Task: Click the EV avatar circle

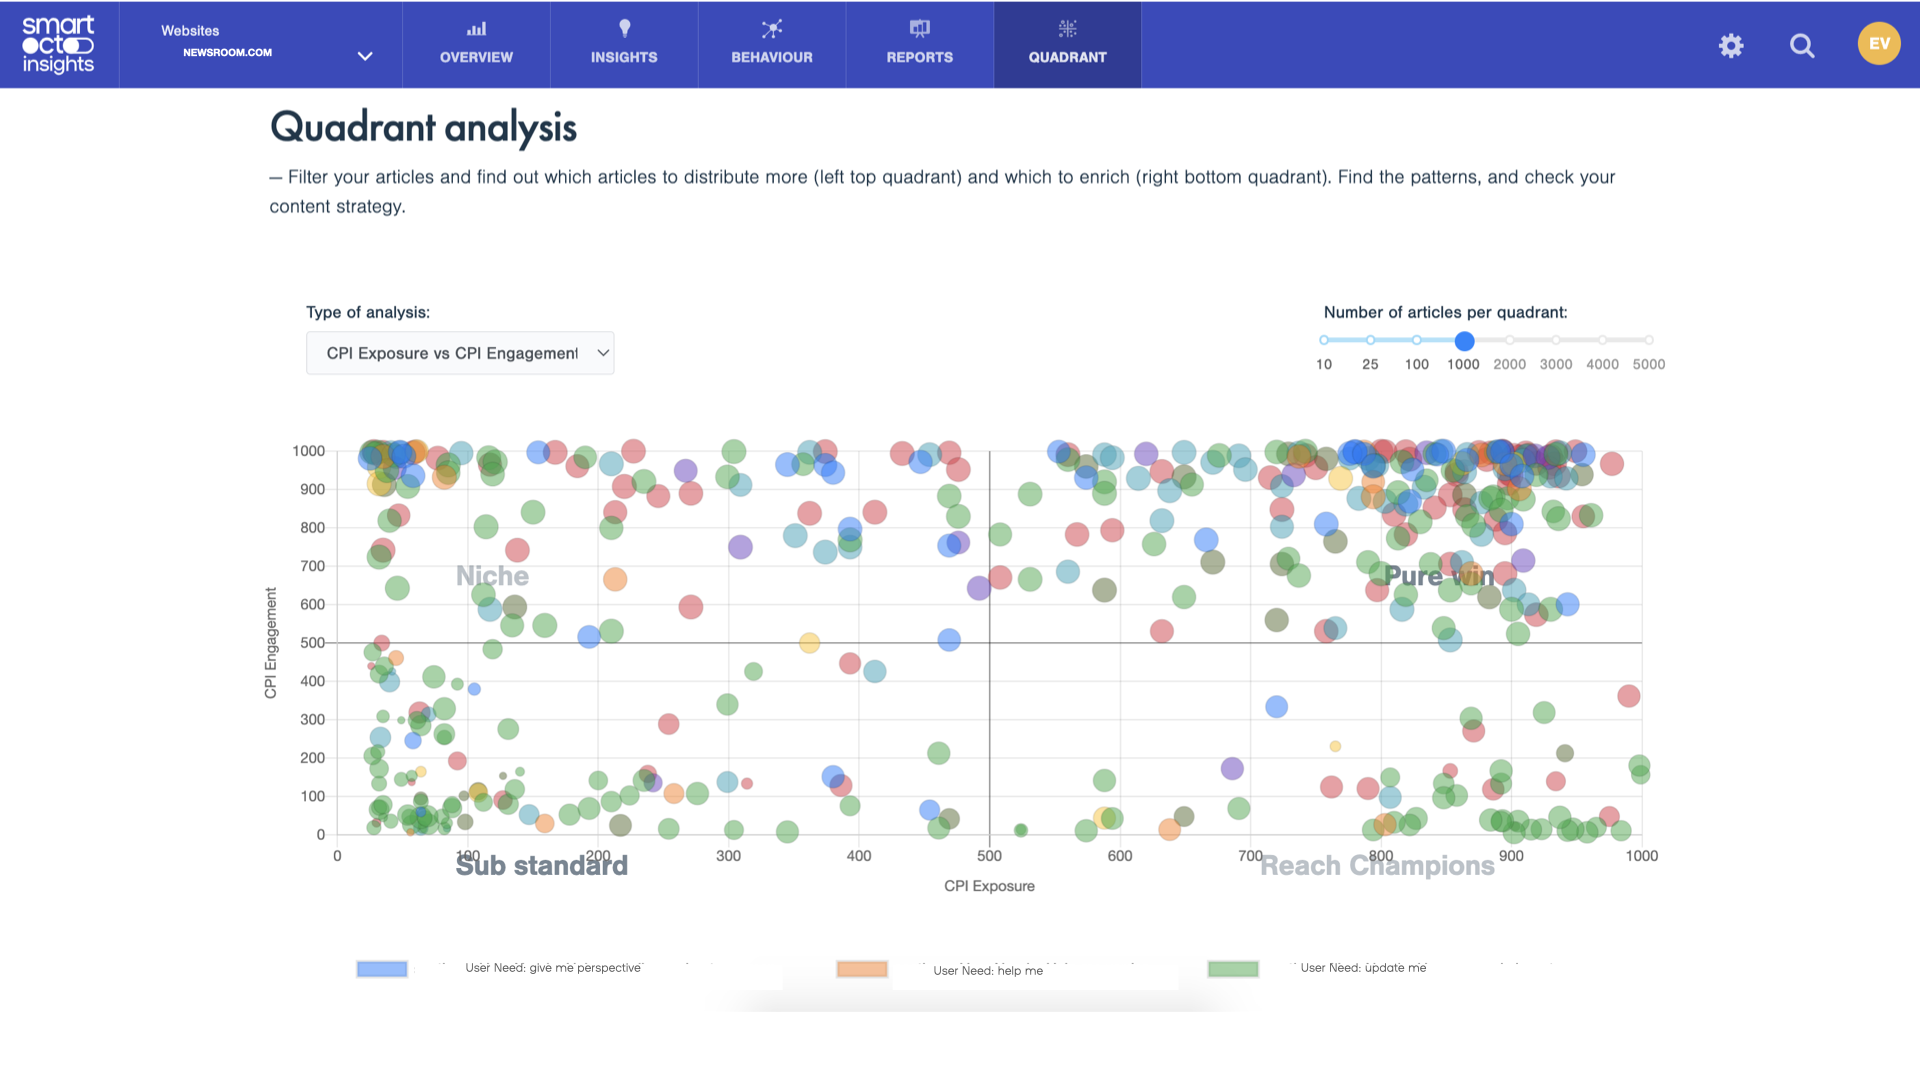Action: pos(1878,43)
